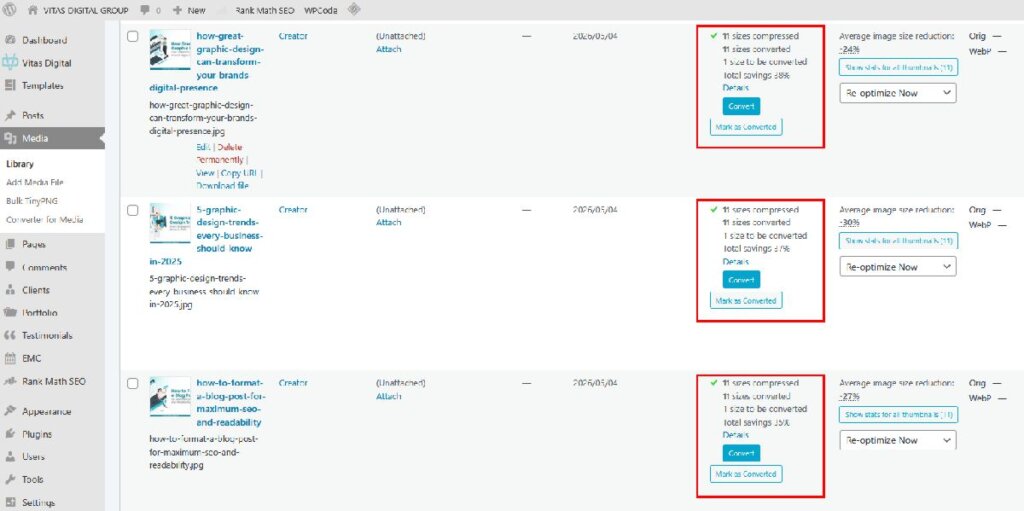The width and height of the screenshot is (1024, 511).
Task: Open Add Media File submenu item
Action: 35,182
